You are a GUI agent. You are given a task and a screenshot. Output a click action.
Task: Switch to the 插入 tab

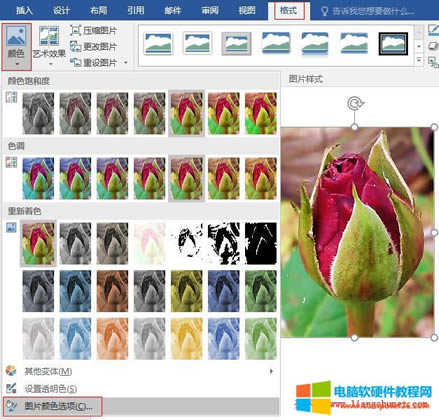pos(24,10)
